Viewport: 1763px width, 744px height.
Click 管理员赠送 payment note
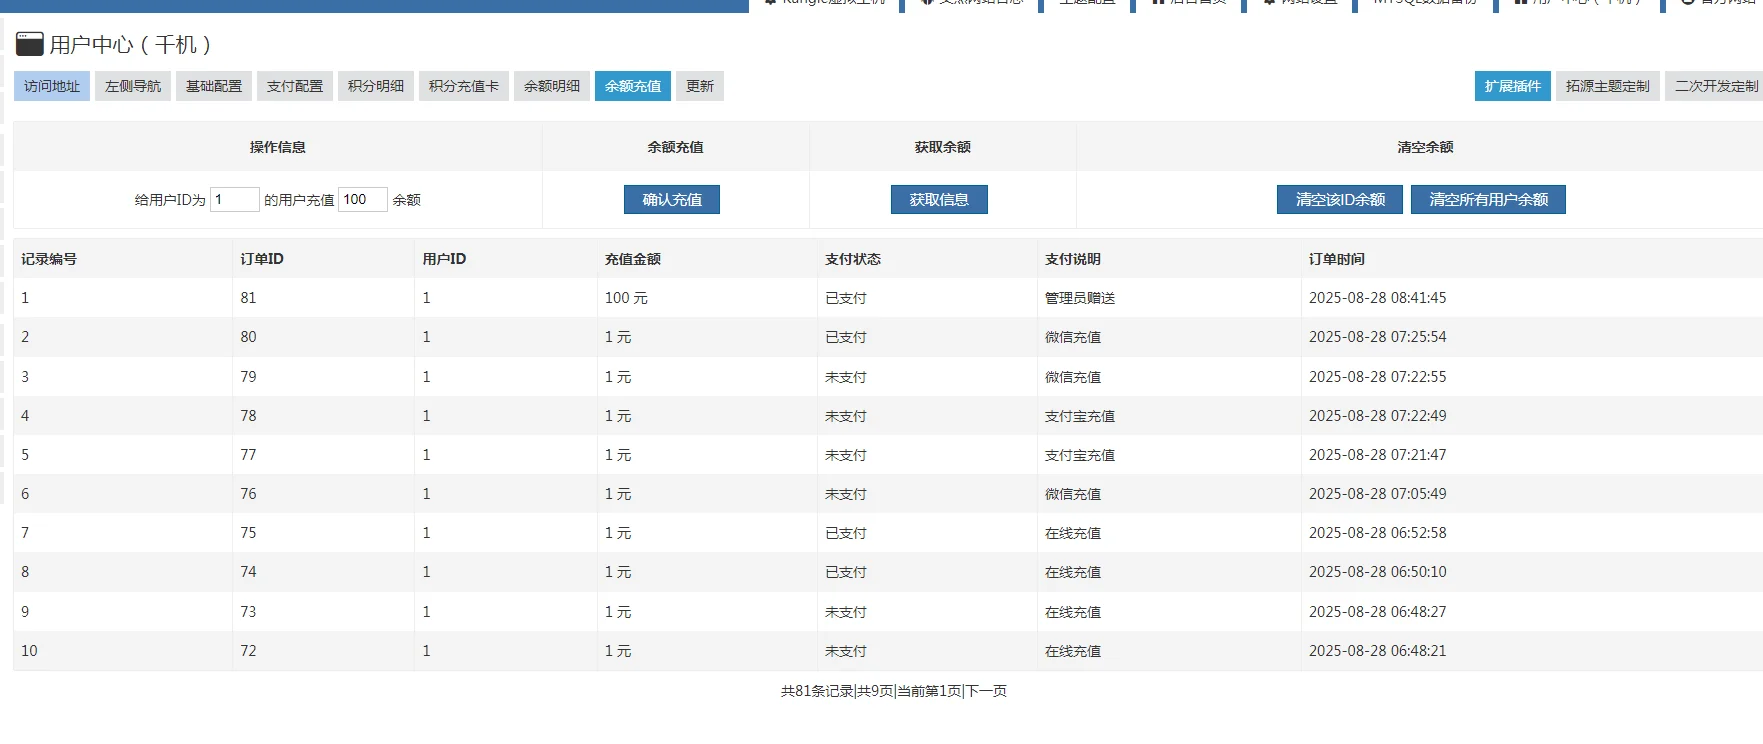click(x=1080, y=298)
